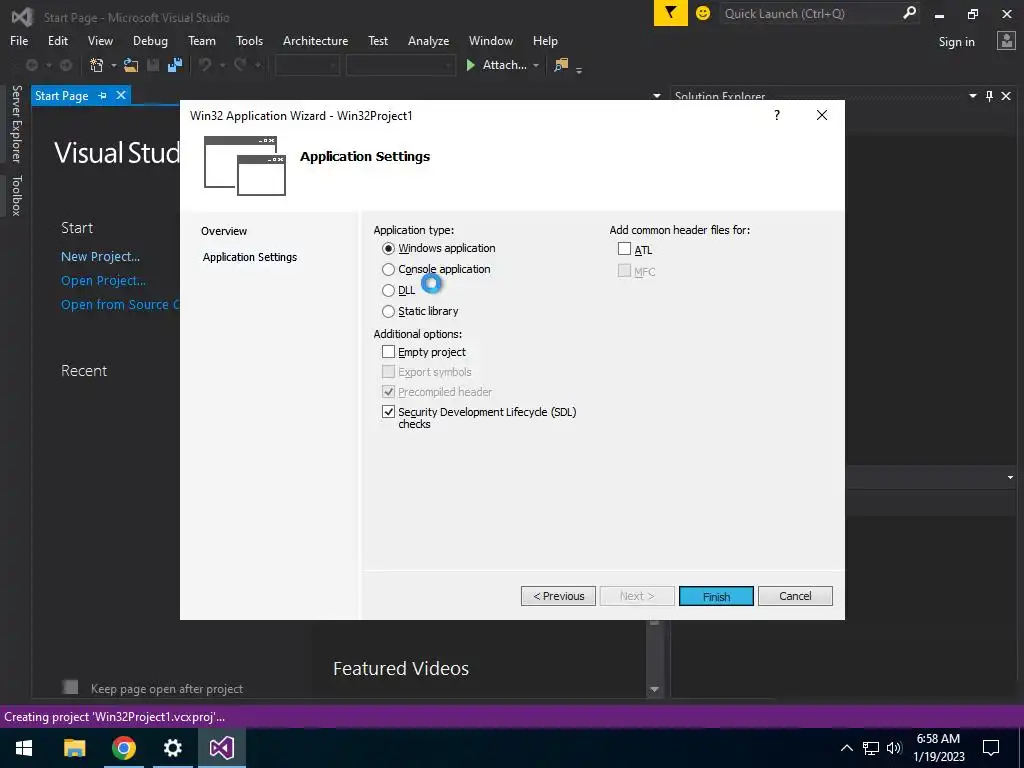Open the Analyze menu
1024x768 pixels.
(428, 40)
